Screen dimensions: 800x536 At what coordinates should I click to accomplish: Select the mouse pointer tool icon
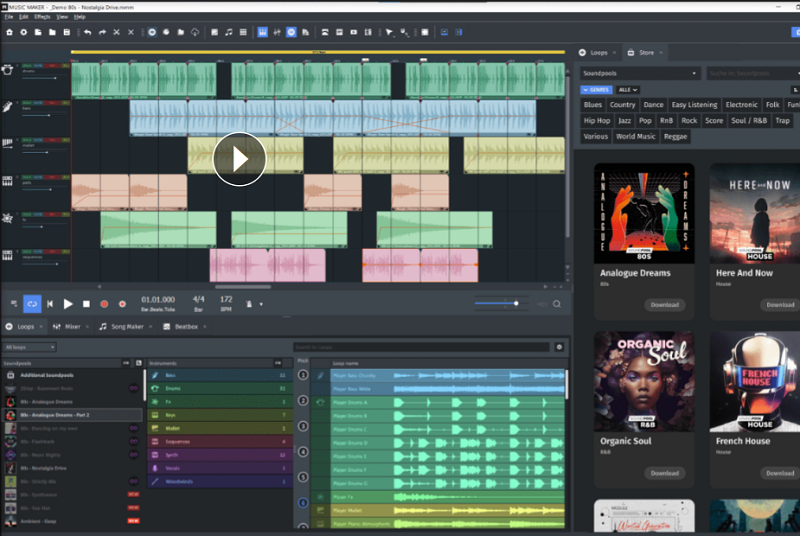point(389,32)
